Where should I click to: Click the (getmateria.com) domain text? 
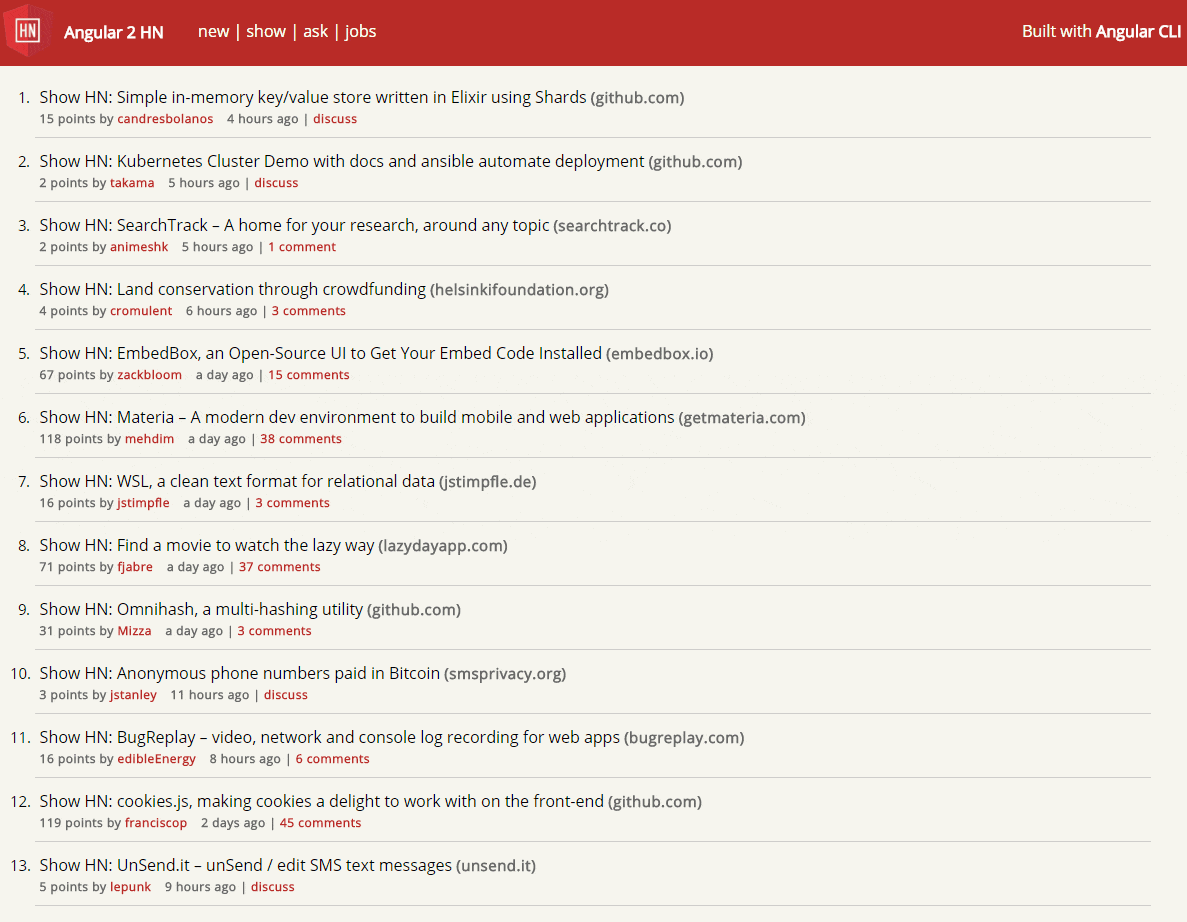(742, 418)
